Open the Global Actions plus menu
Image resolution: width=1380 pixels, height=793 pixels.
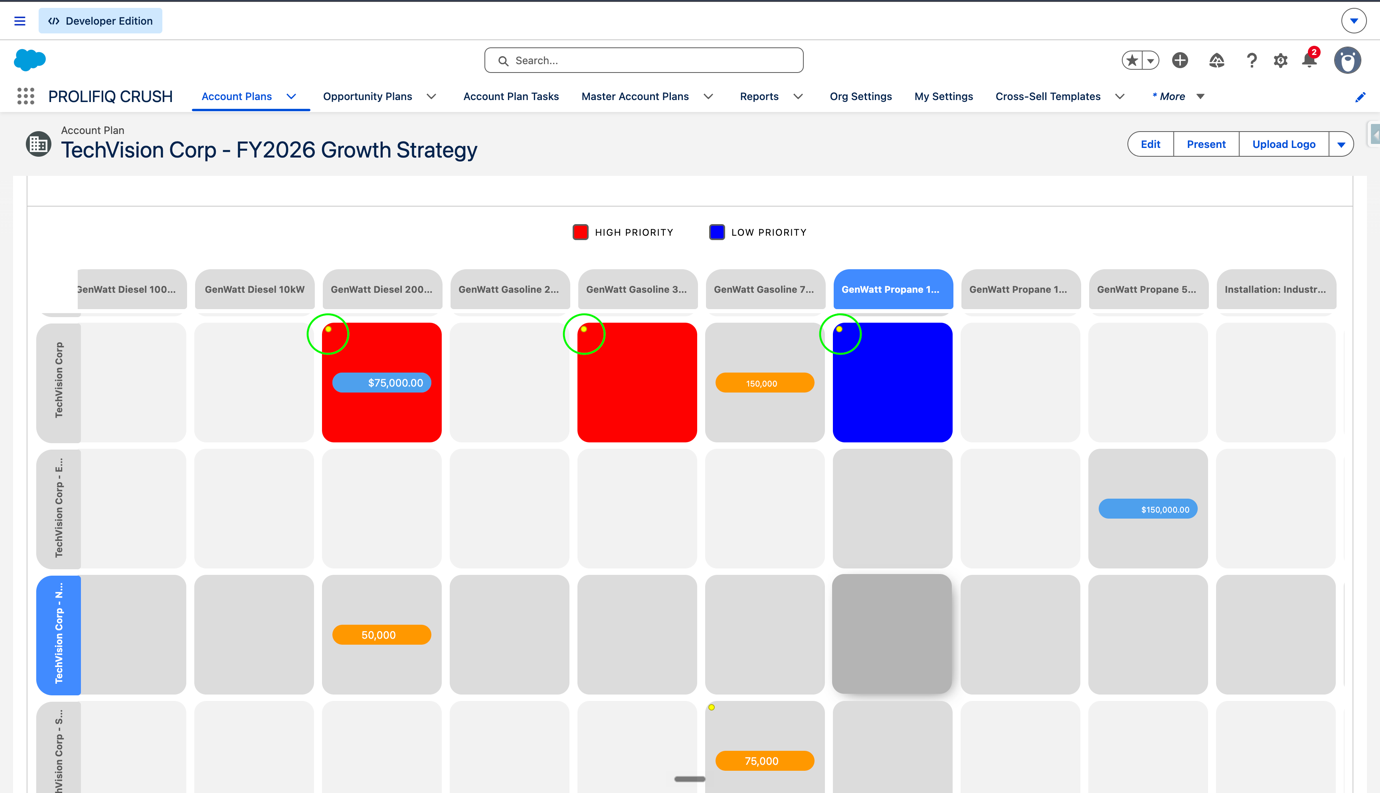tap(1180, 61)
